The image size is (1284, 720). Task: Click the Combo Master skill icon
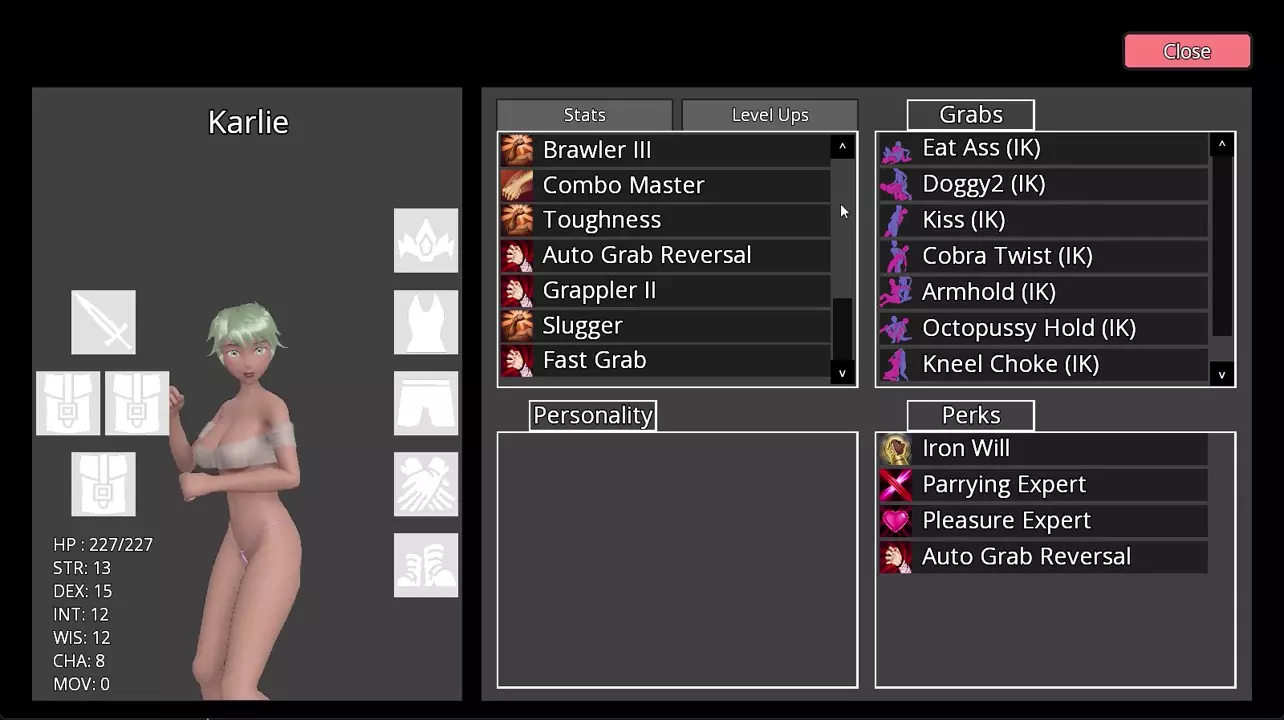click(517, 185)
